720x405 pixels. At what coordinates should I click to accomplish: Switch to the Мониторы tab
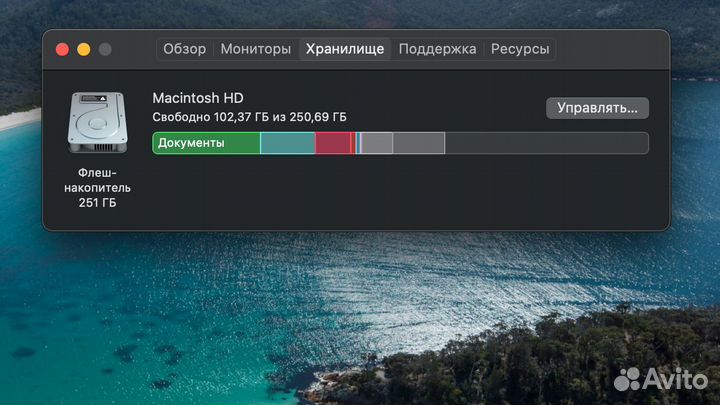point(256,49)
